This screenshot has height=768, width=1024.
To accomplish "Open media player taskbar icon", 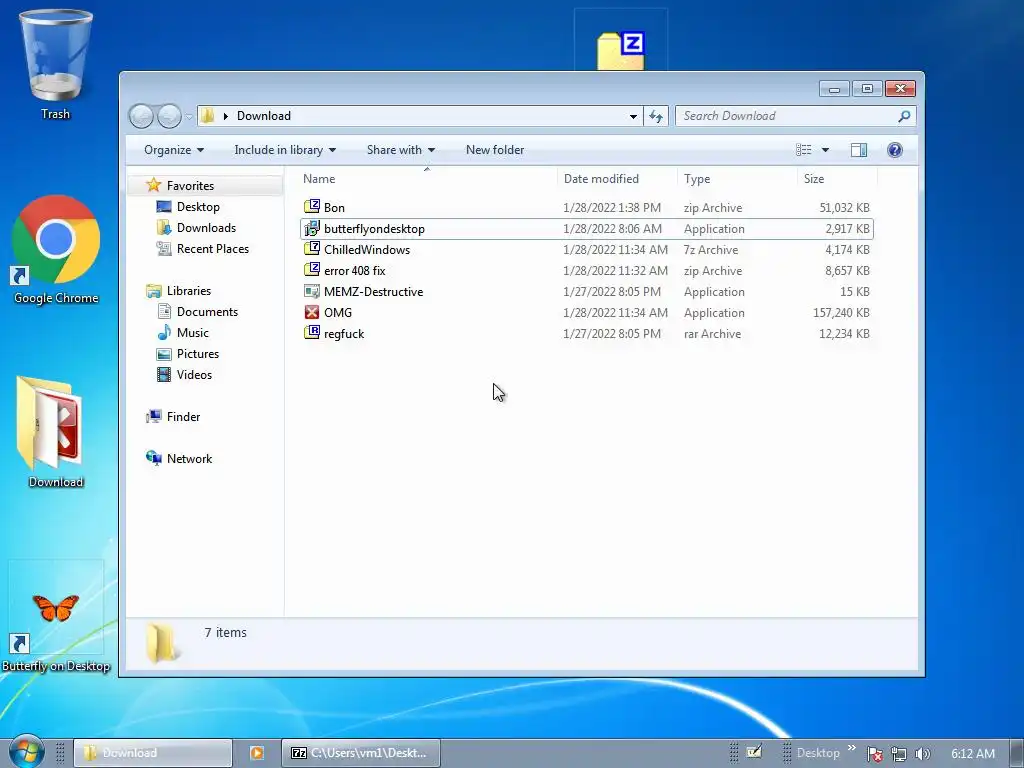I will pyautogui.click(x=257, y=753).
